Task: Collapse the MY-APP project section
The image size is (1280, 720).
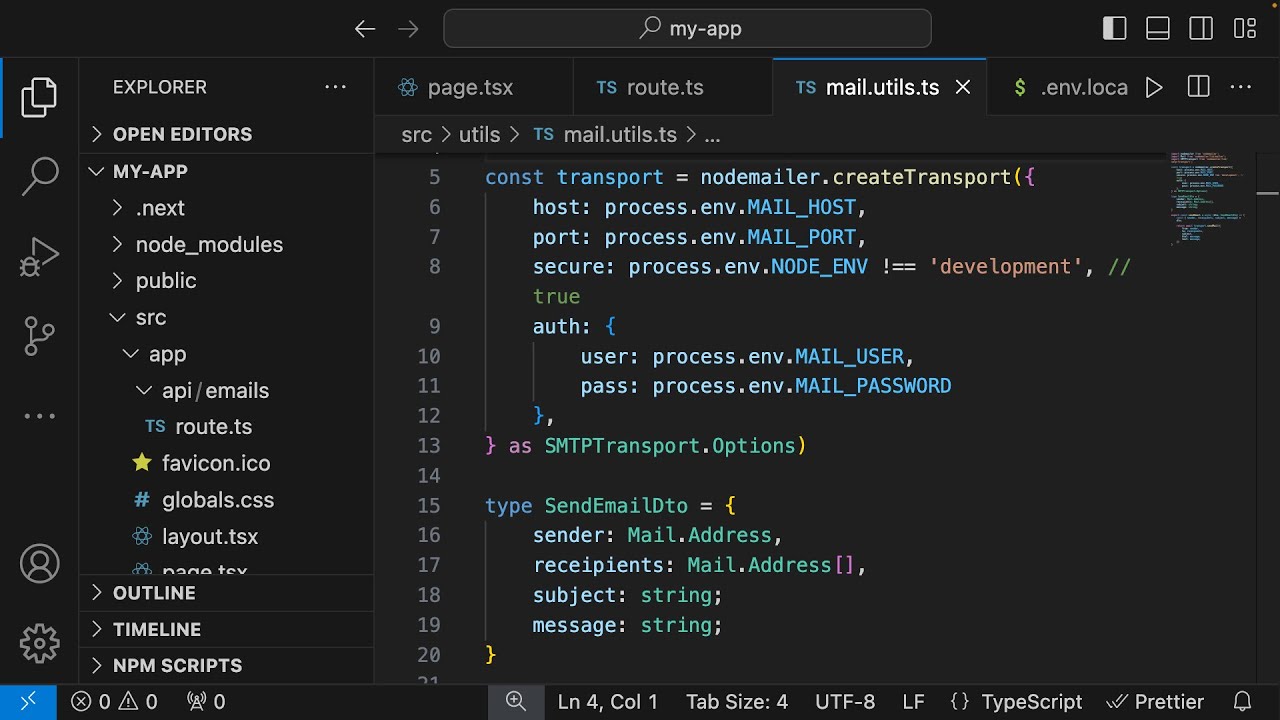Action: pos(226,171)
